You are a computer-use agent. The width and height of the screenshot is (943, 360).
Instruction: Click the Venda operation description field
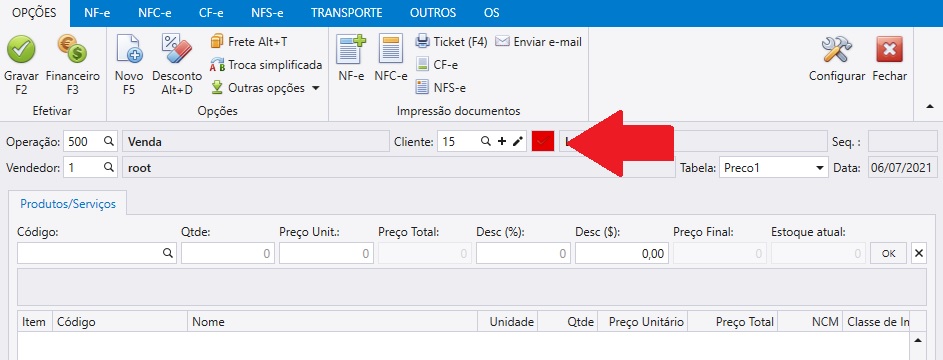[256, 142]
